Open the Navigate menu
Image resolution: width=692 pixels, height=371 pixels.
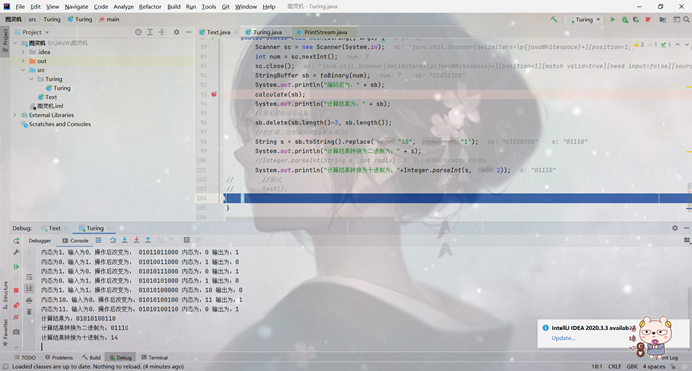click(x=76, y=7)
